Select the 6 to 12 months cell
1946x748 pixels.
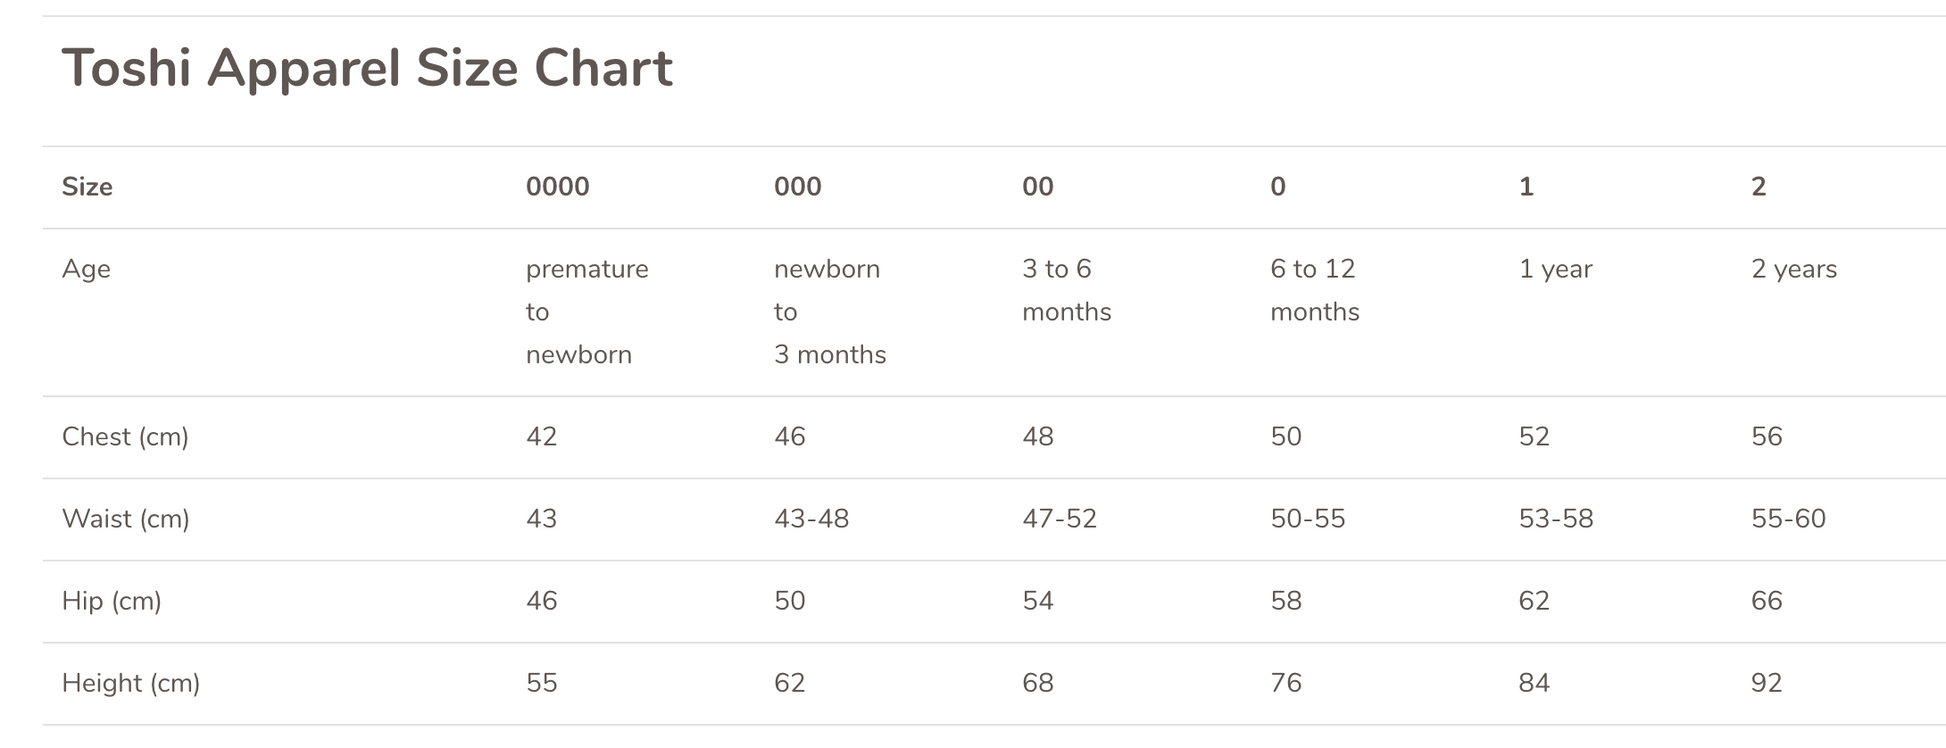(1314, 290)
